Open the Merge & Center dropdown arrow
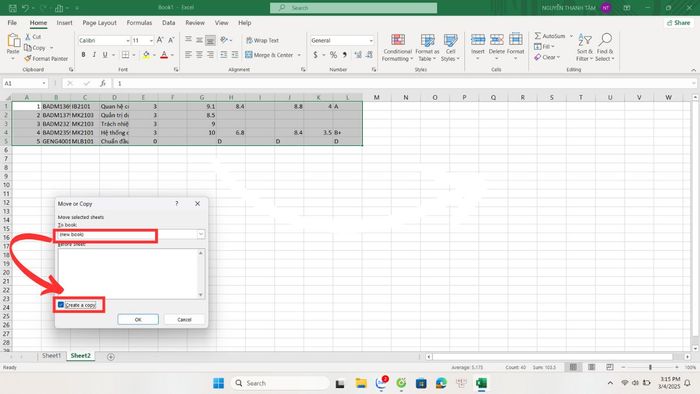The height and width of the screenshot is (394, 700). pyautogui.click(x=299, y=55)
